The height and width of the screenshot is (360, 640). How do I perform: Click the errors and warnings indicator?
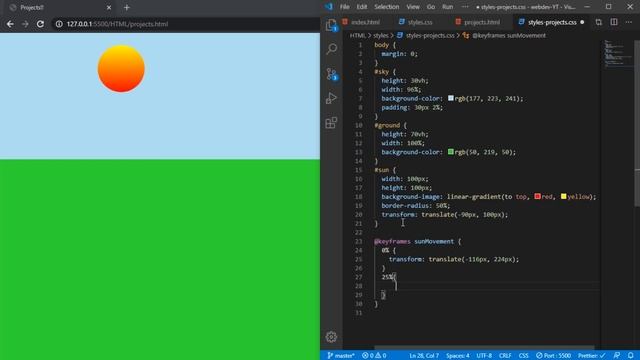click(x=374, y=356)
